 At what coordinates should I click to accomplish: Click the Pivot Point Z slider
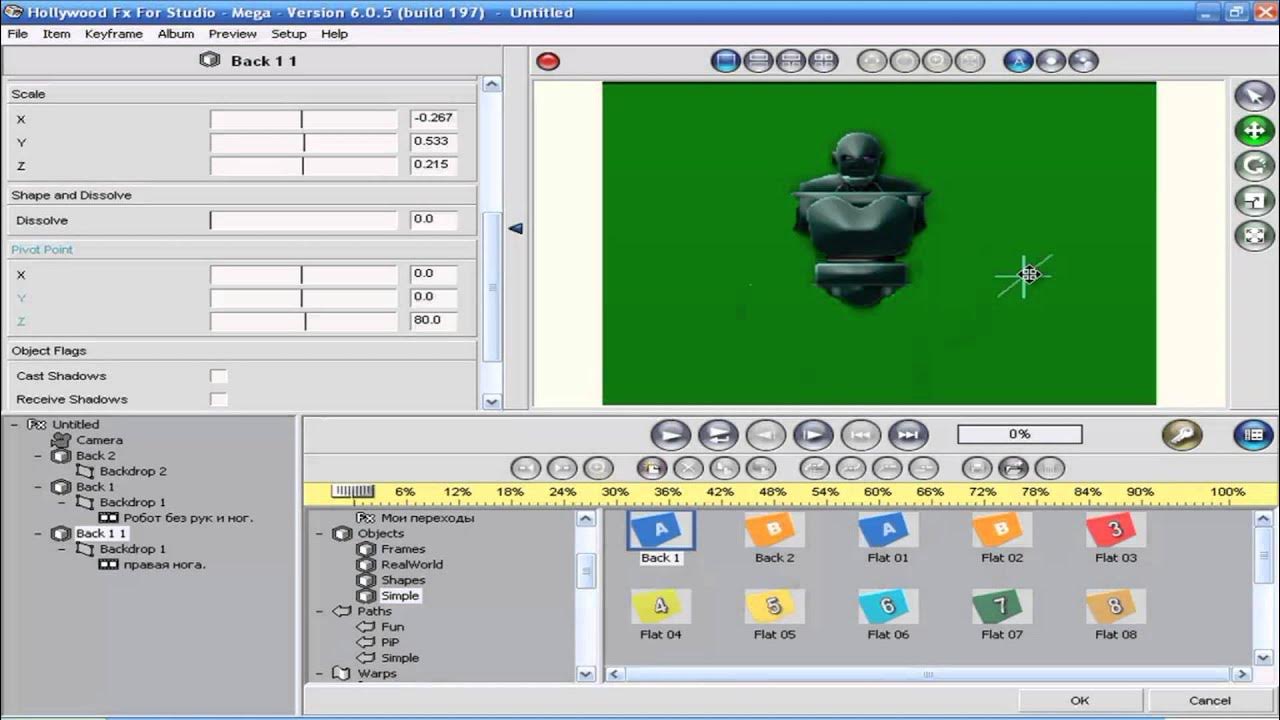pos(303,321)
